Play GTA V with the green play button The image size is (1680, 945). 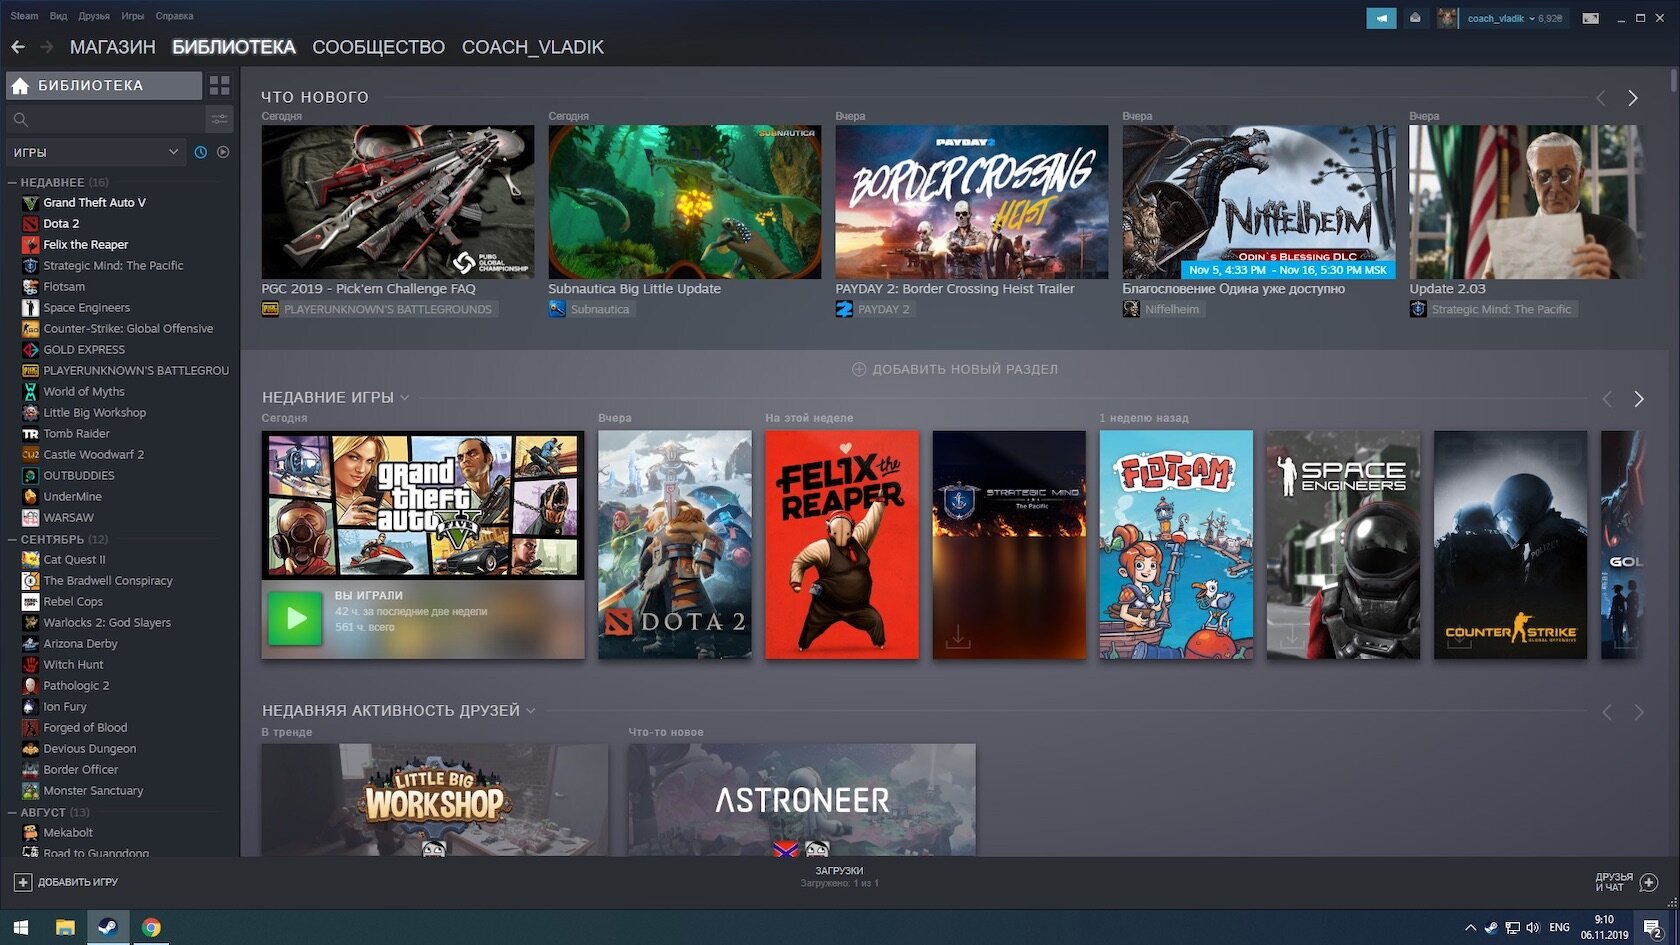295,618
